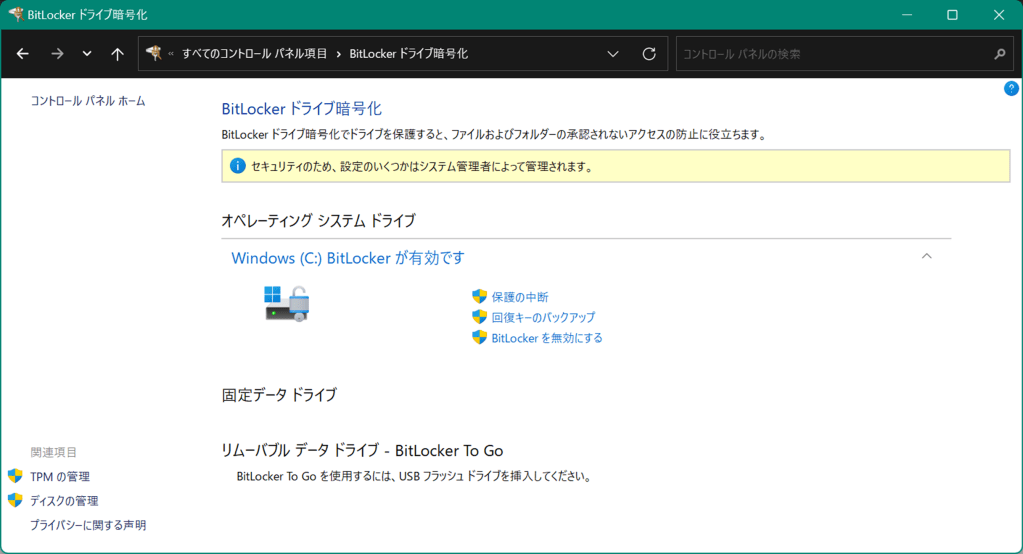
Task: Click the forward navigation arrow
Action: point(57,54)
